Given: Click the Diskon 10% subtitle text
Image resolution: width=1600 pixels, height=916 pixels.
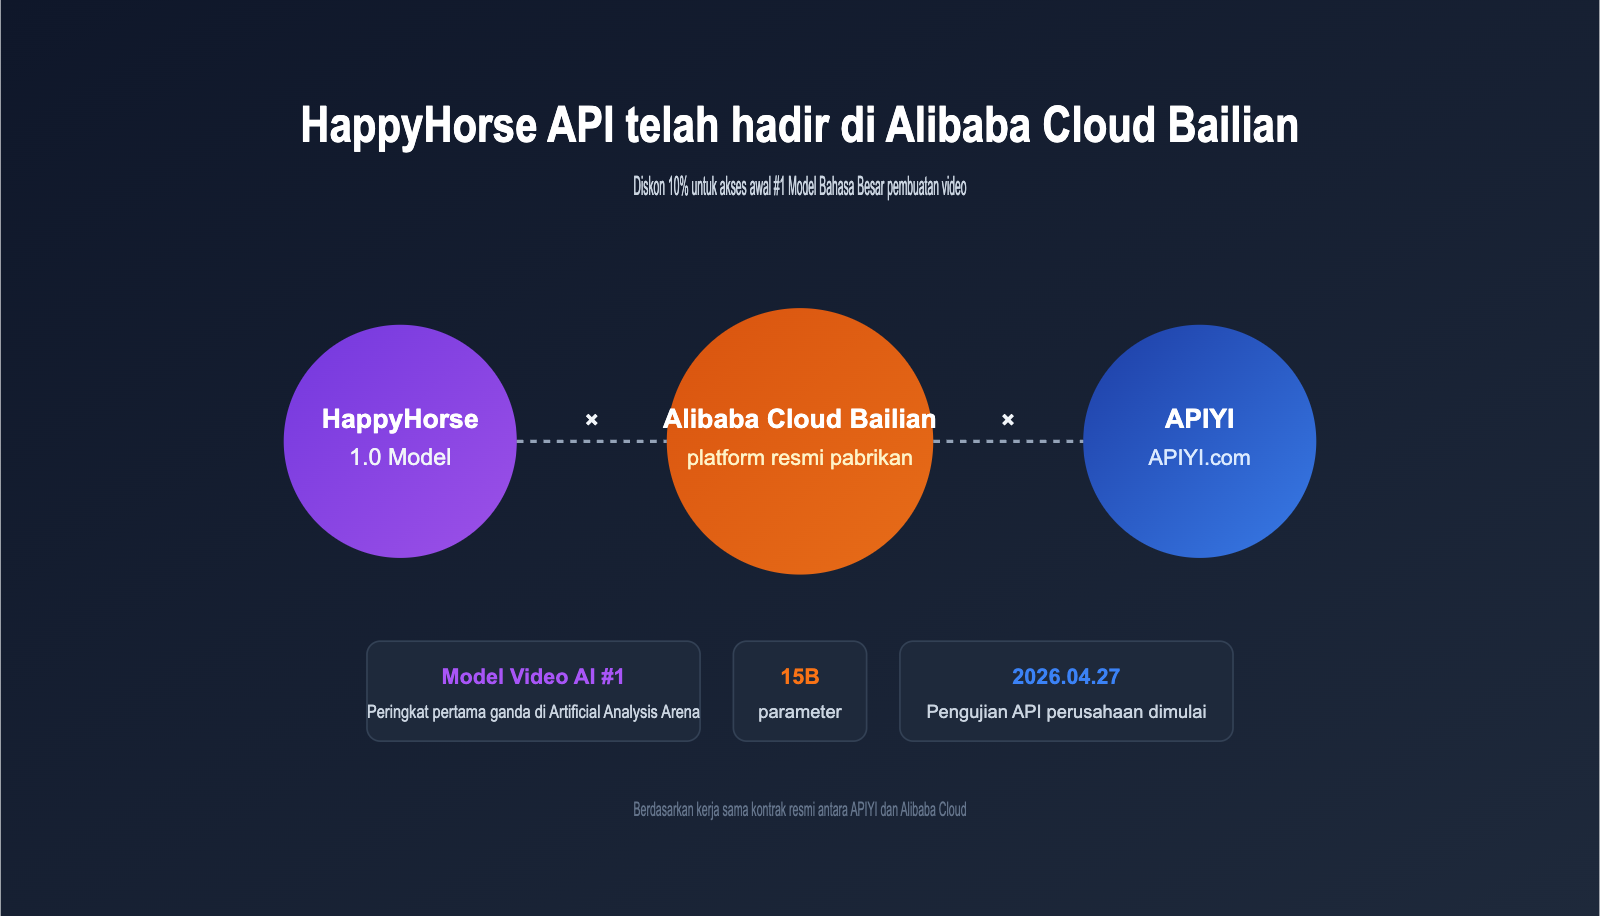Looking at the screenshot, I should point(799,185).
